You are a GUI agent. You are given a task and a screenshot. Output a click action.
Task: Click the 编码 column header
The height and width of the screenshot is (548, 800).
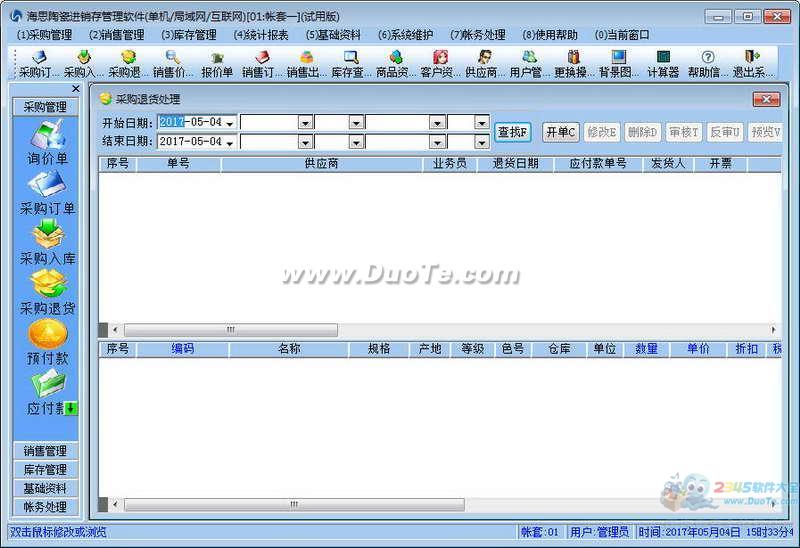click(183, 348)
